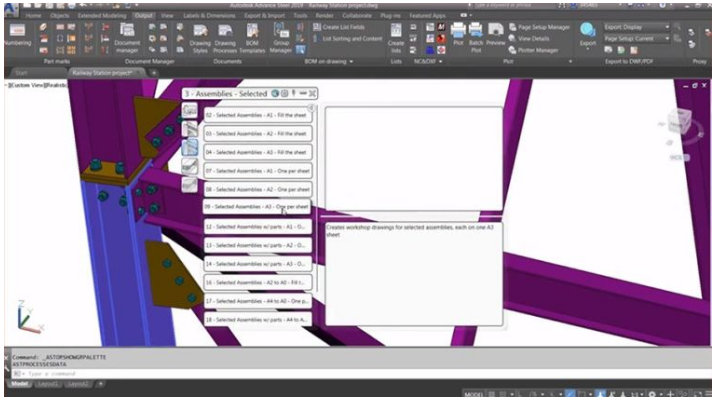
Task: Open the Featured Apps tab
Action: [427, 16]
